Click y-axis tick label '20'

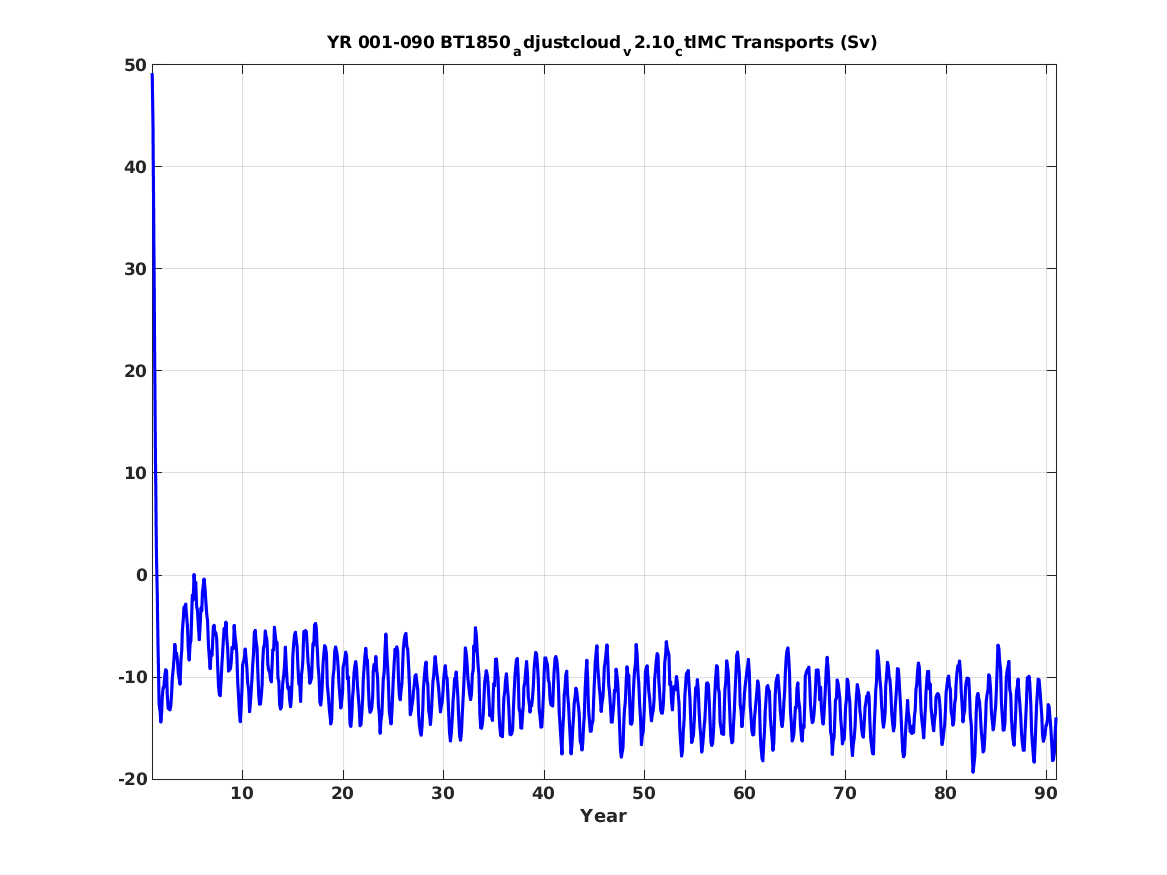135,371
